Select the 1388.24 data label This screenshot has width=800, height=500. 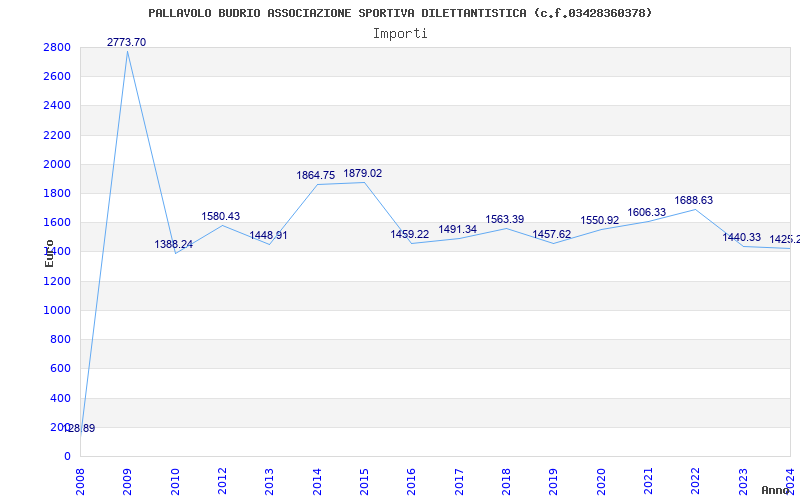(173, 244)
